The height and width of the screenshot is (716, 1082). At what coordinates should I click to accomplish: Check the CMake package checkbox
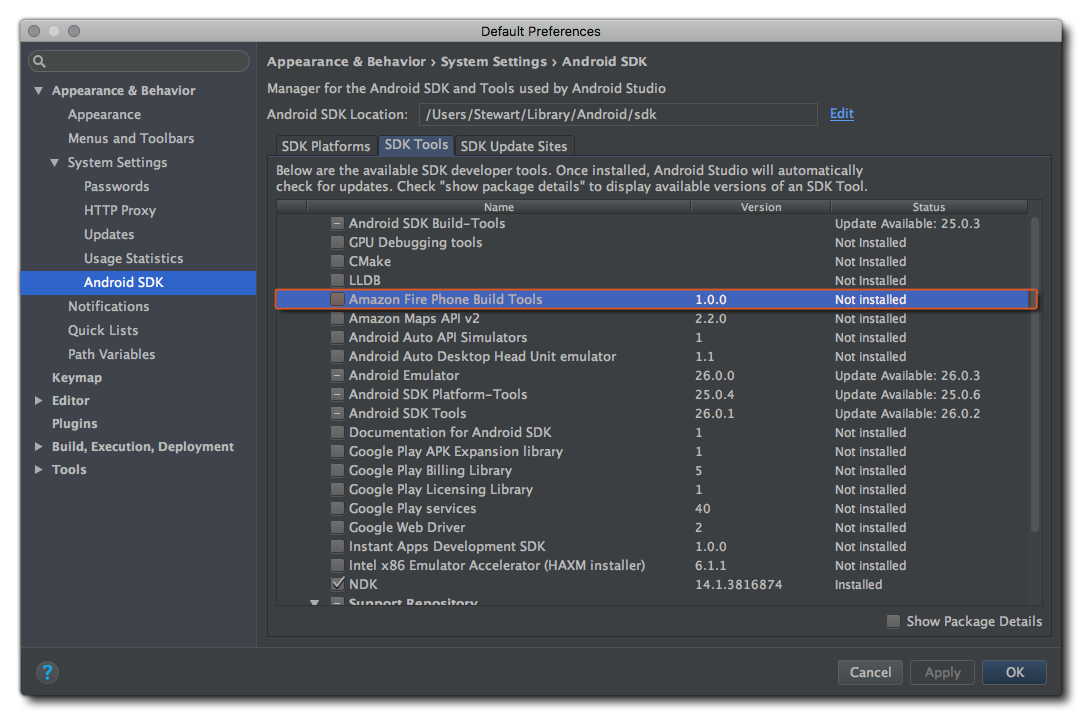(x=338, y=261)
